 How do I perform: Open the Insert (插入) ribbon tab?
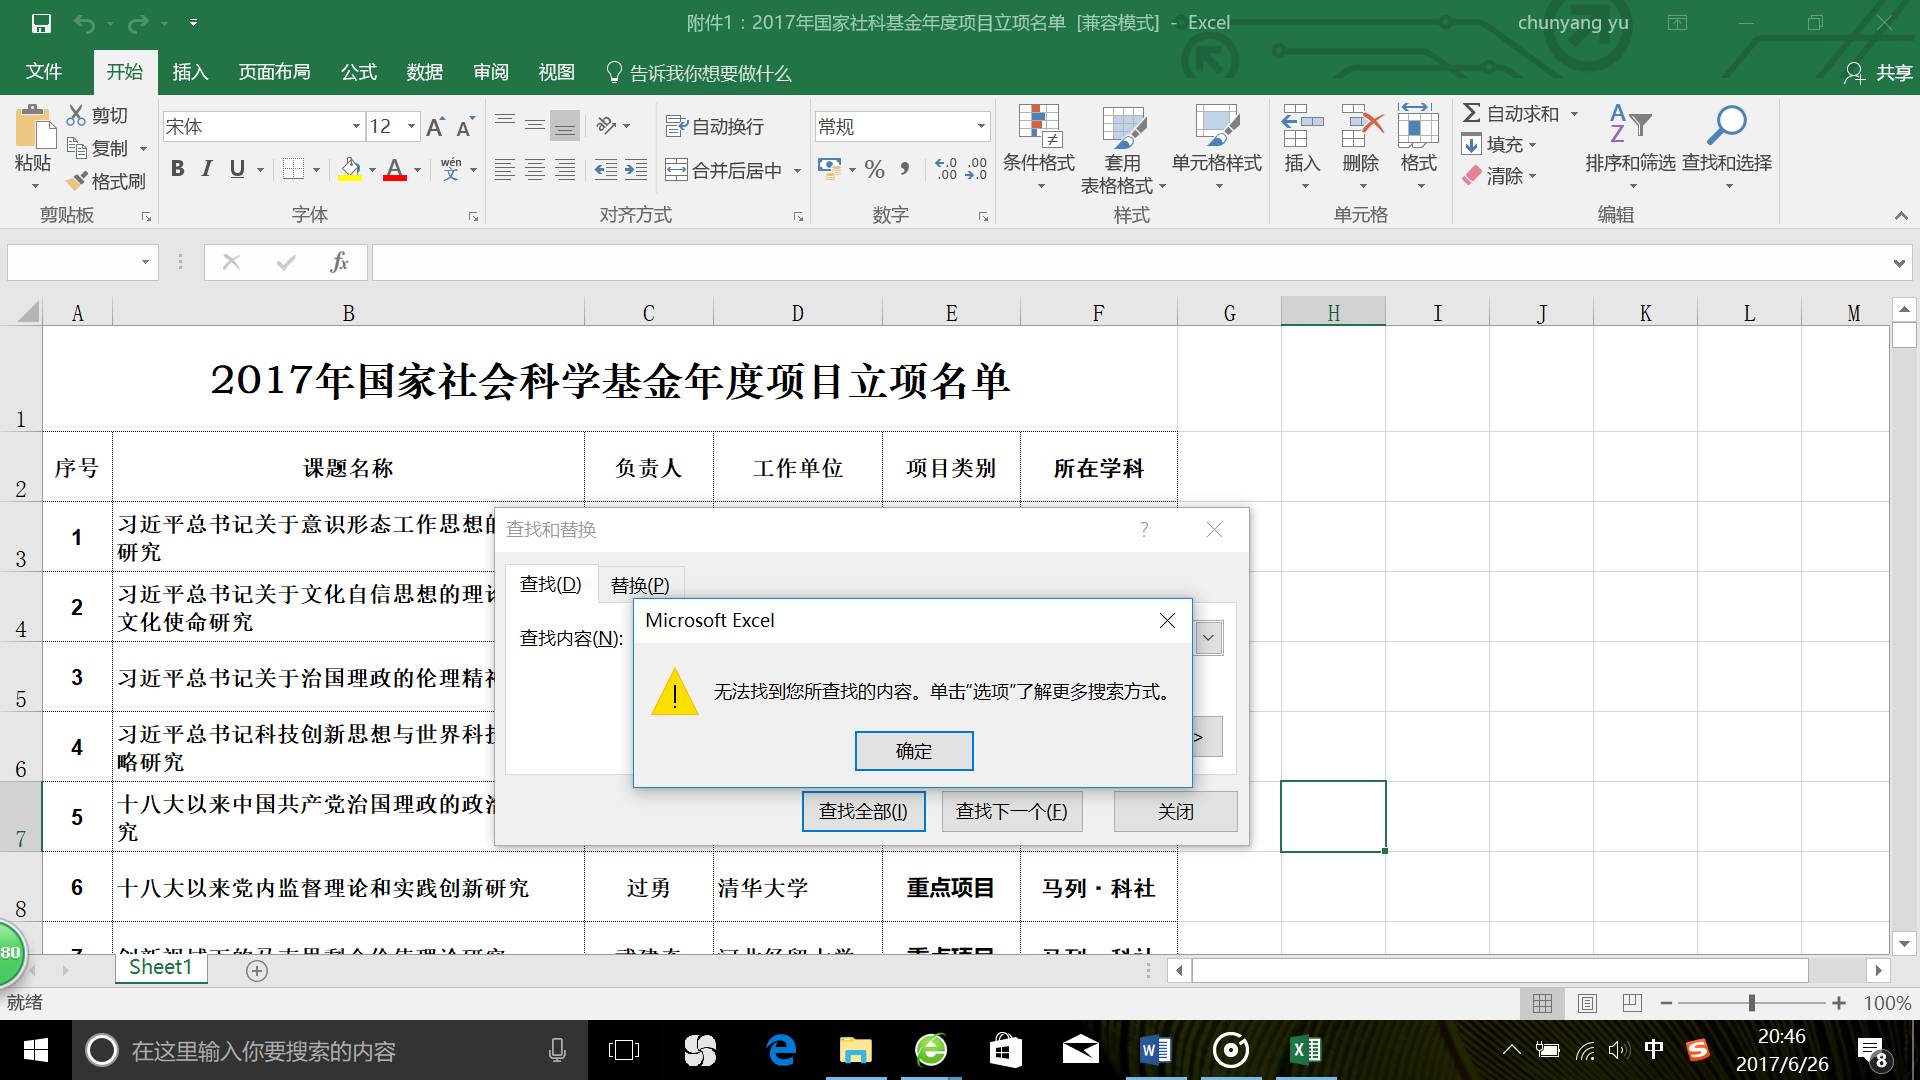click(190, 72)
